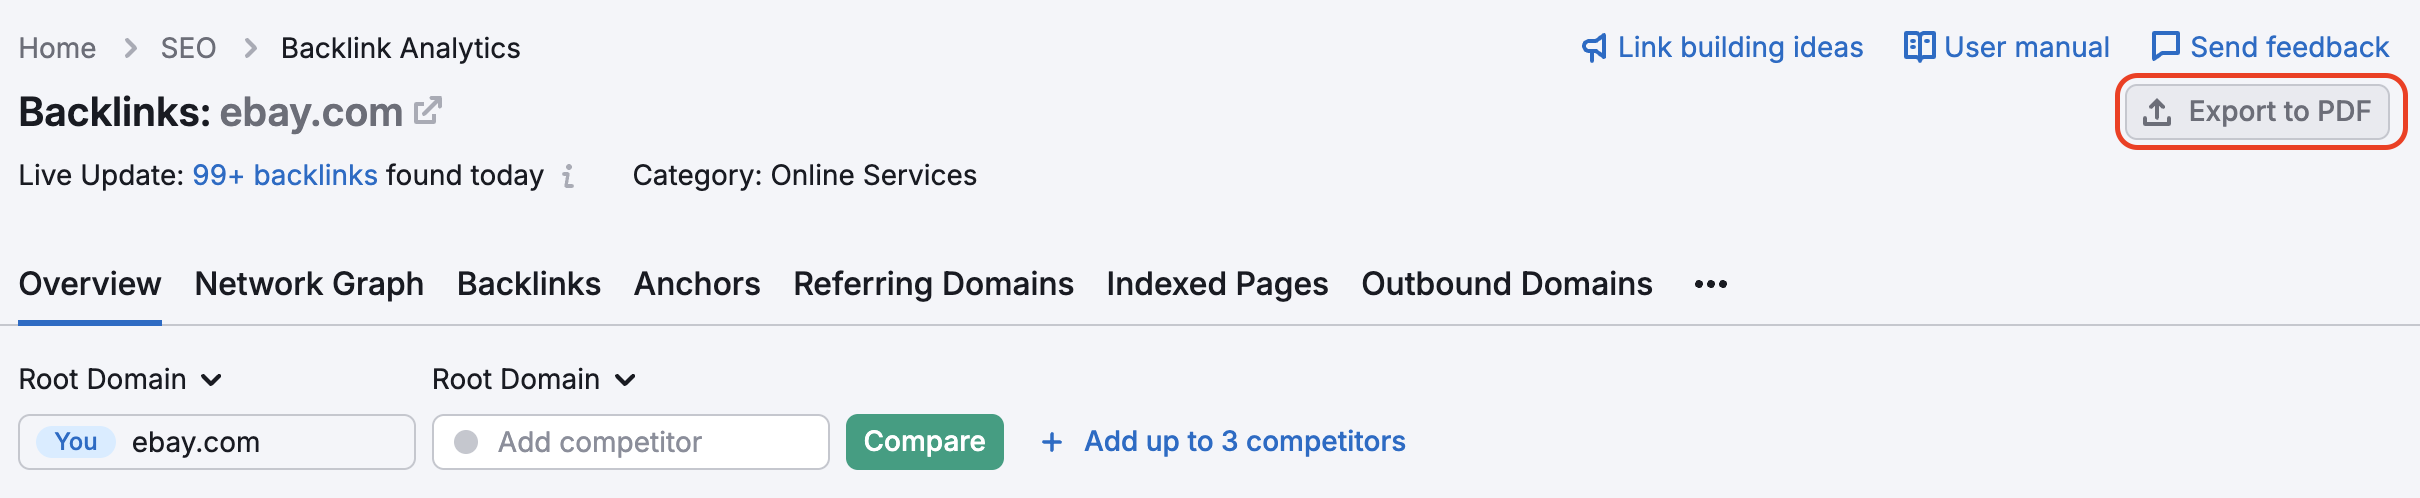The height and width of the screenshot is (498, 2420).
Task: Go to the Anchors tab
Action: (697, 285)
